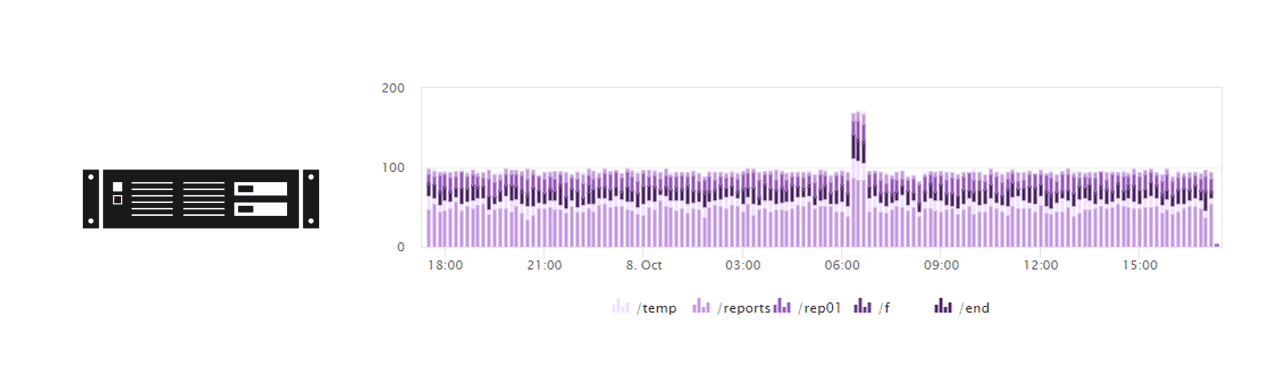Select the tiny last bar at the chart's right end
Image resolution: width=1274 pixels, height=386 pixels.
pyautogui.click(x=1217, y=245)
